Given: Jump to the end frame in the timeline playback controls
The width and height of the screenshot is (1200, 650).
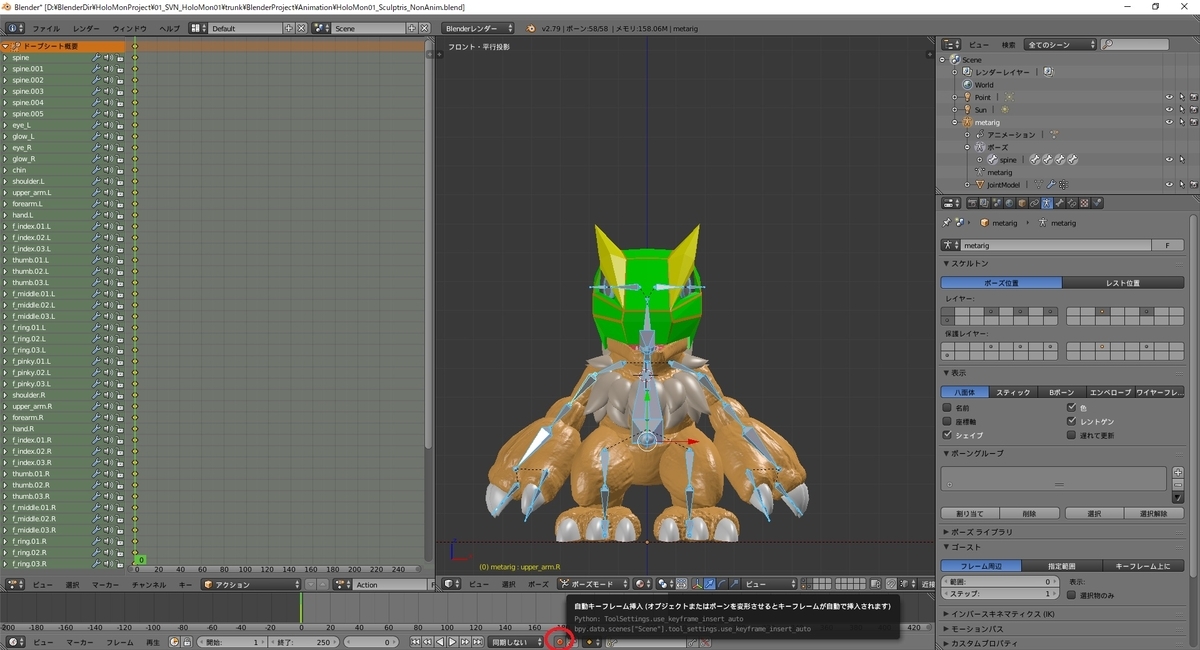Looking at the screenshot, I should coord(476,642).
